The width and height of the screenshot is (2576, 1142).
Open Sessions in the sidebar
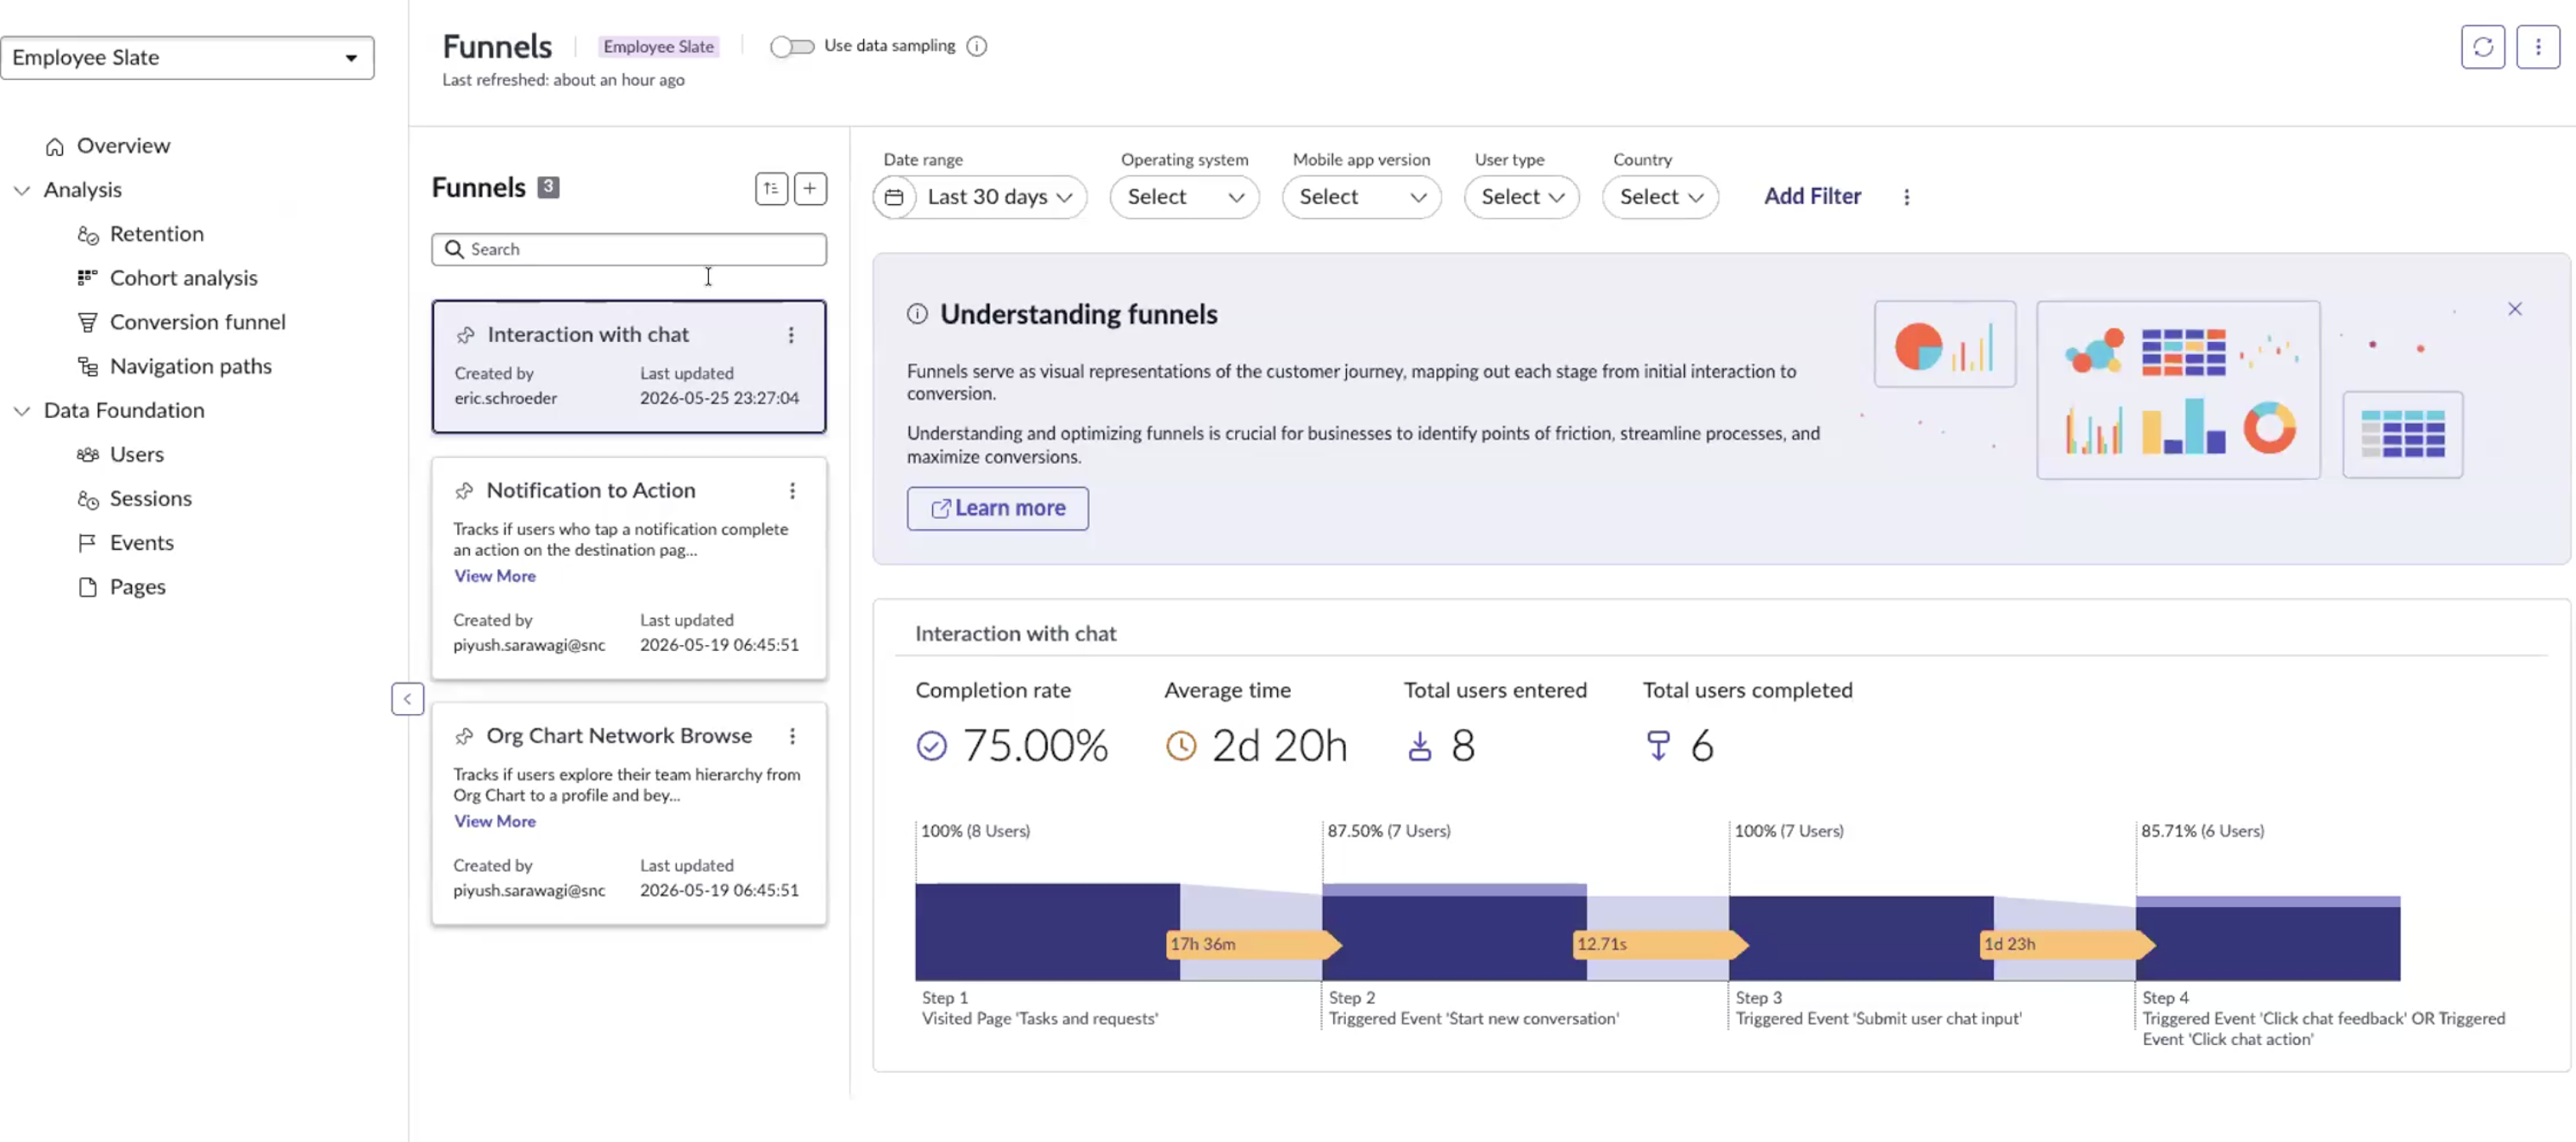point(134,499)
